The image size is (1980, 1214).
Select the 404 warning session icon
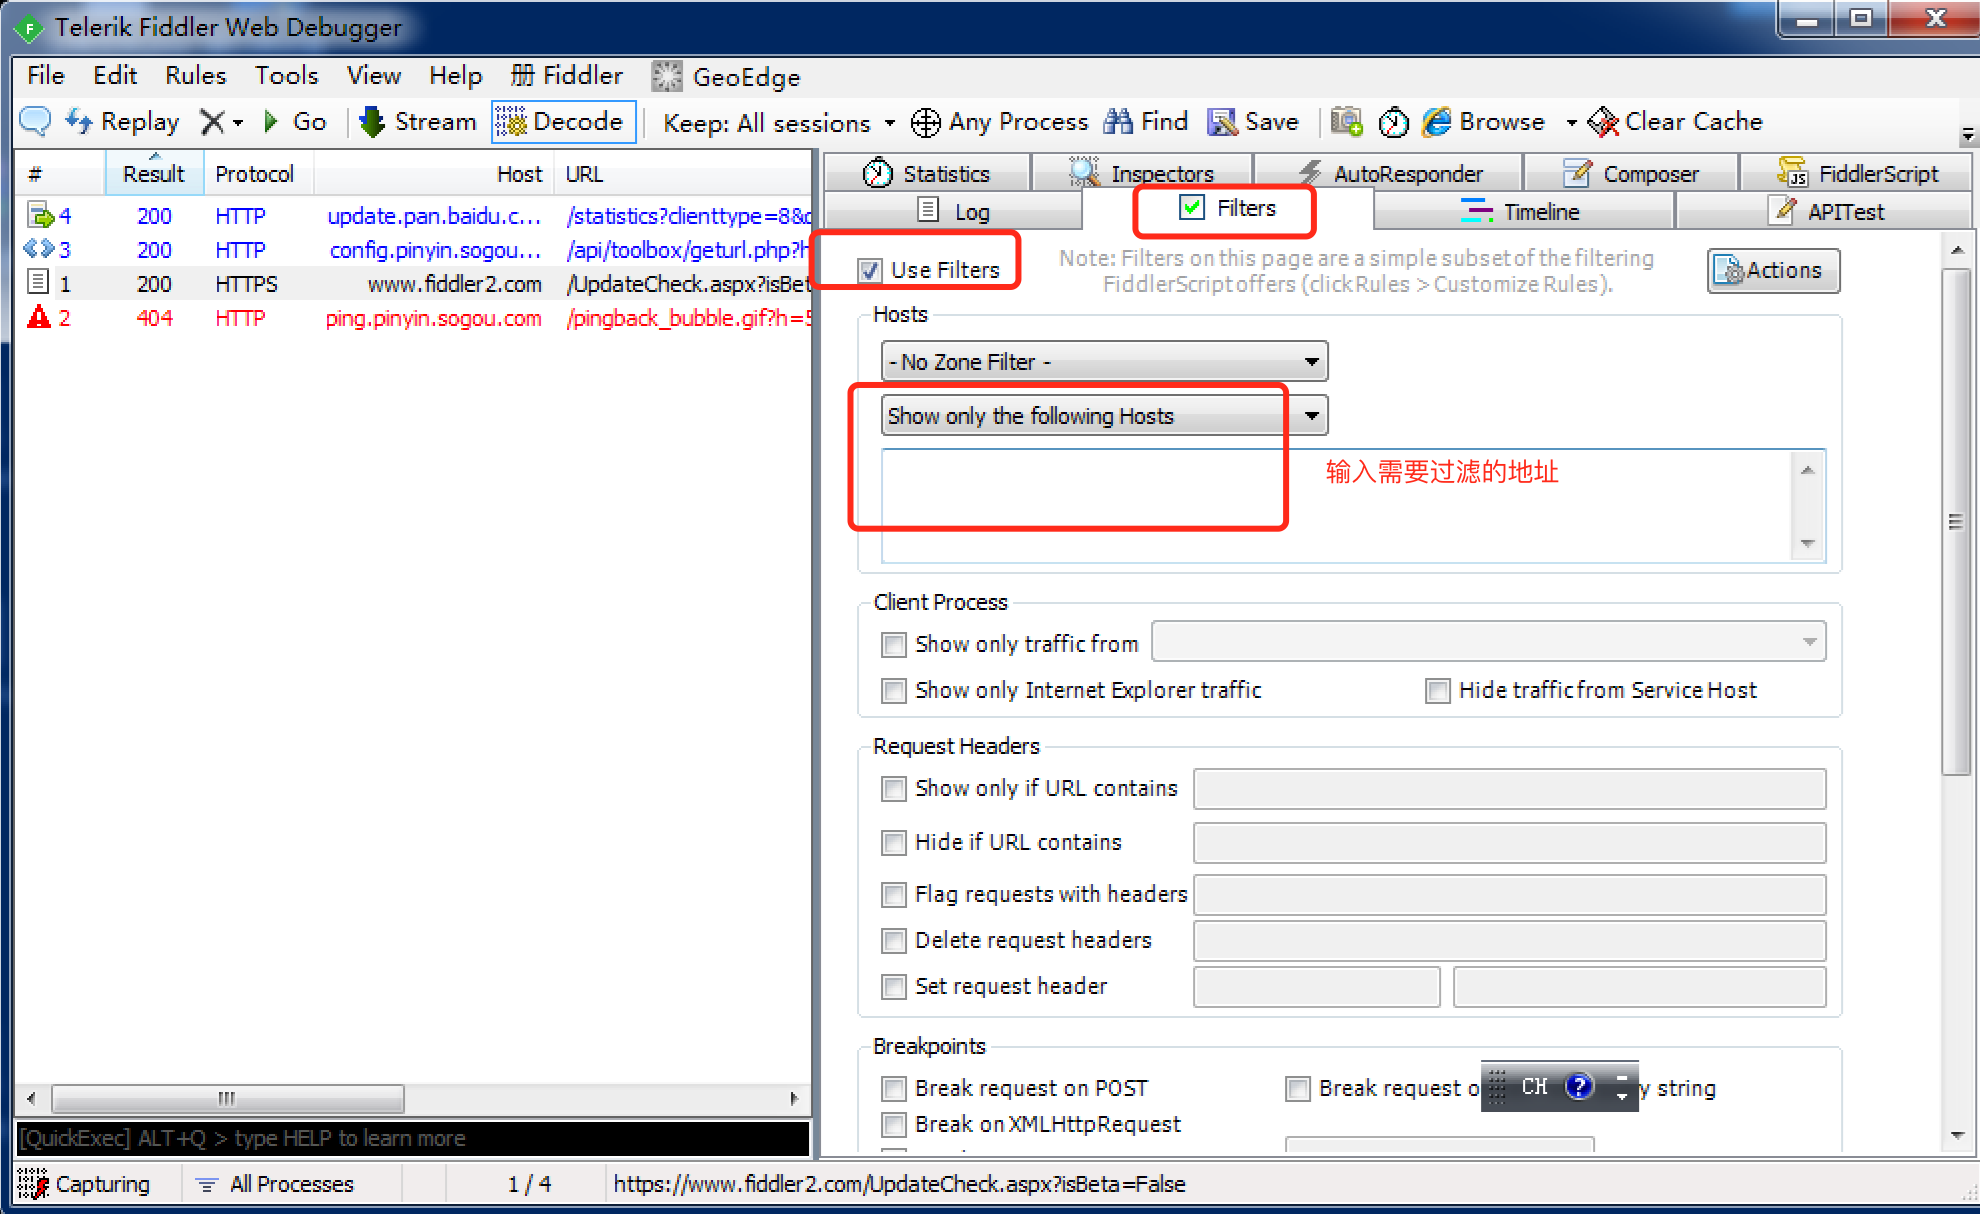[38, 317]
